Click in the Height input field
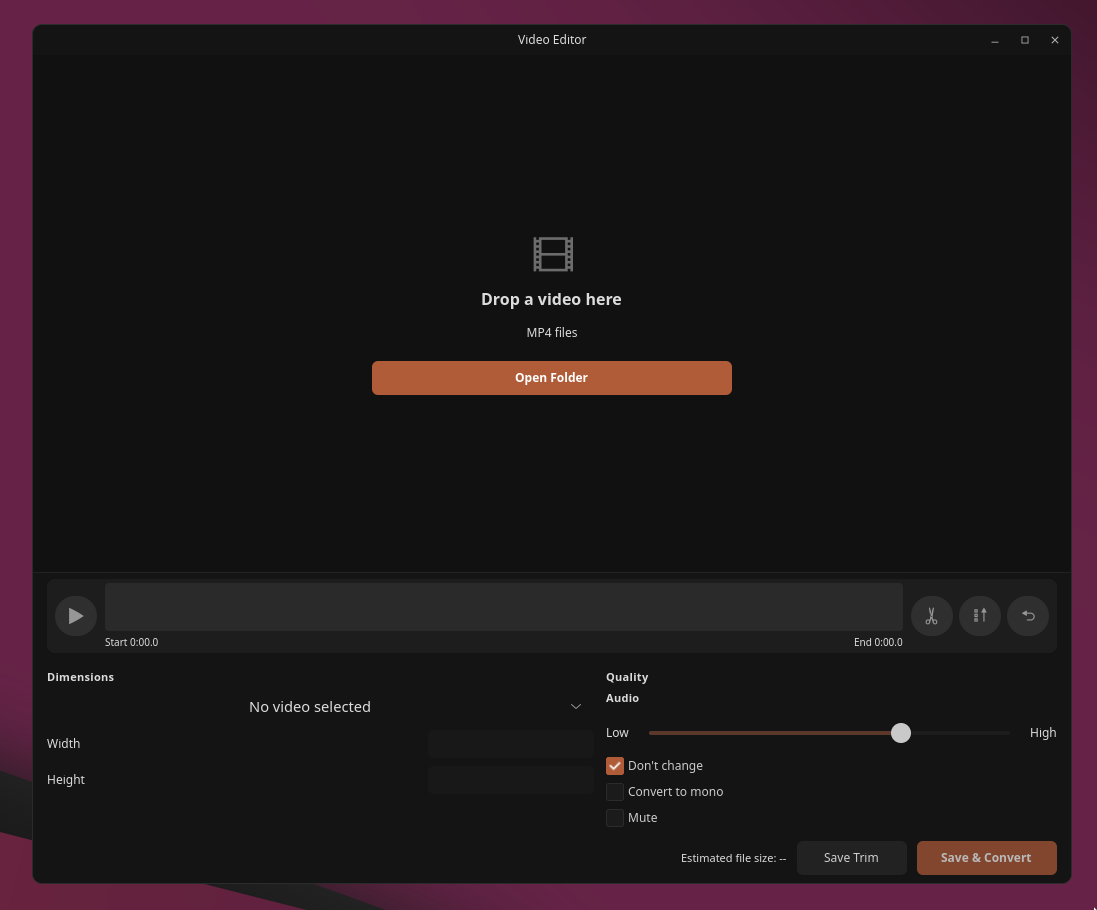Viewport: 1097px width, 910px height. pos(511,780)
